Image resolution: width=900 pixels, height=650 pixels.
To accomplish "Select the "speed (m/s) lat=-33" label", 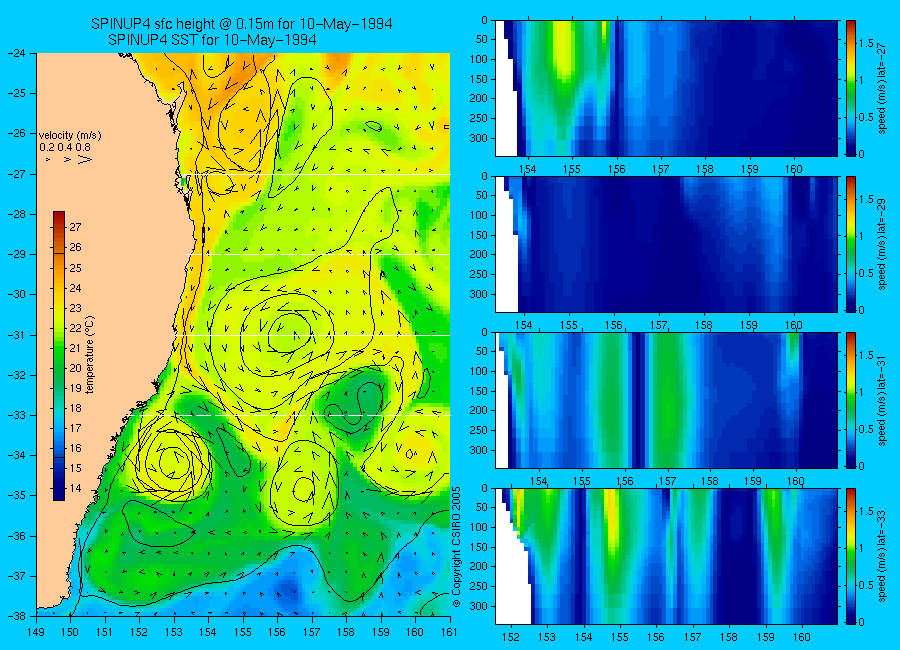I will [x=883, y=556].
